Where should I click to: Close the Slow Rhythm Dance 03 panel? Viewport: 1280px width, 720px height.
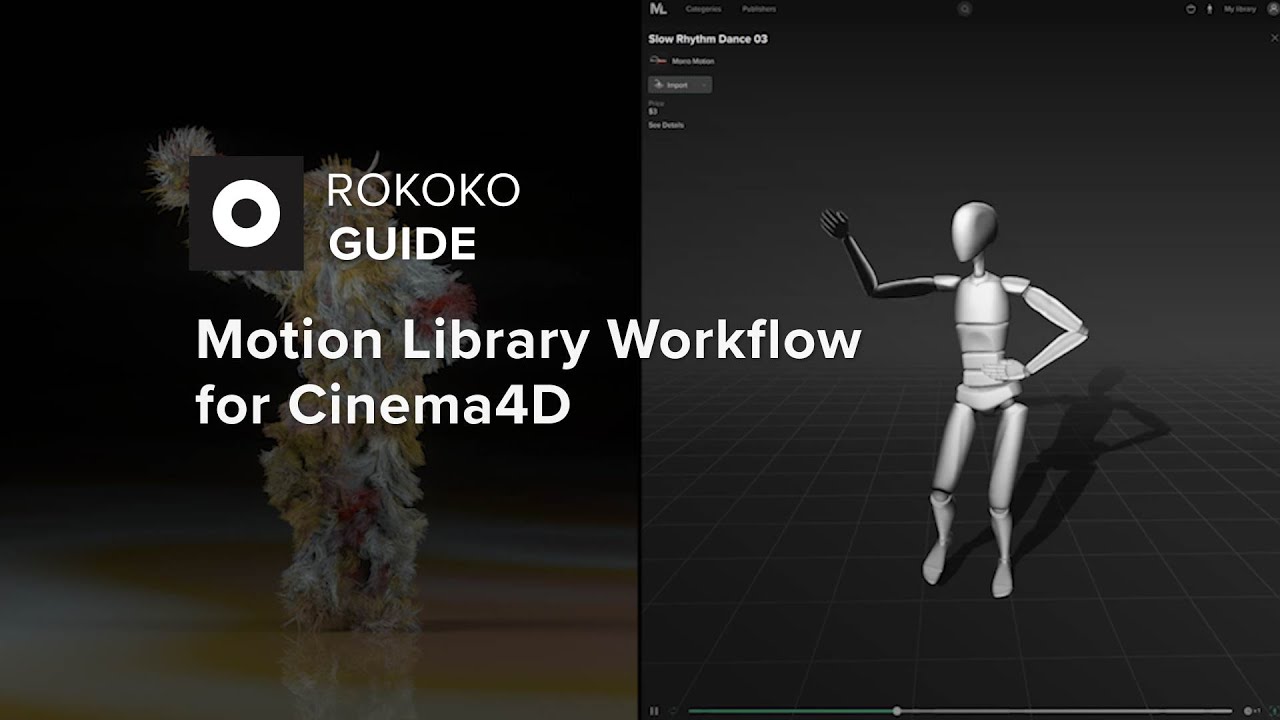1274,38
